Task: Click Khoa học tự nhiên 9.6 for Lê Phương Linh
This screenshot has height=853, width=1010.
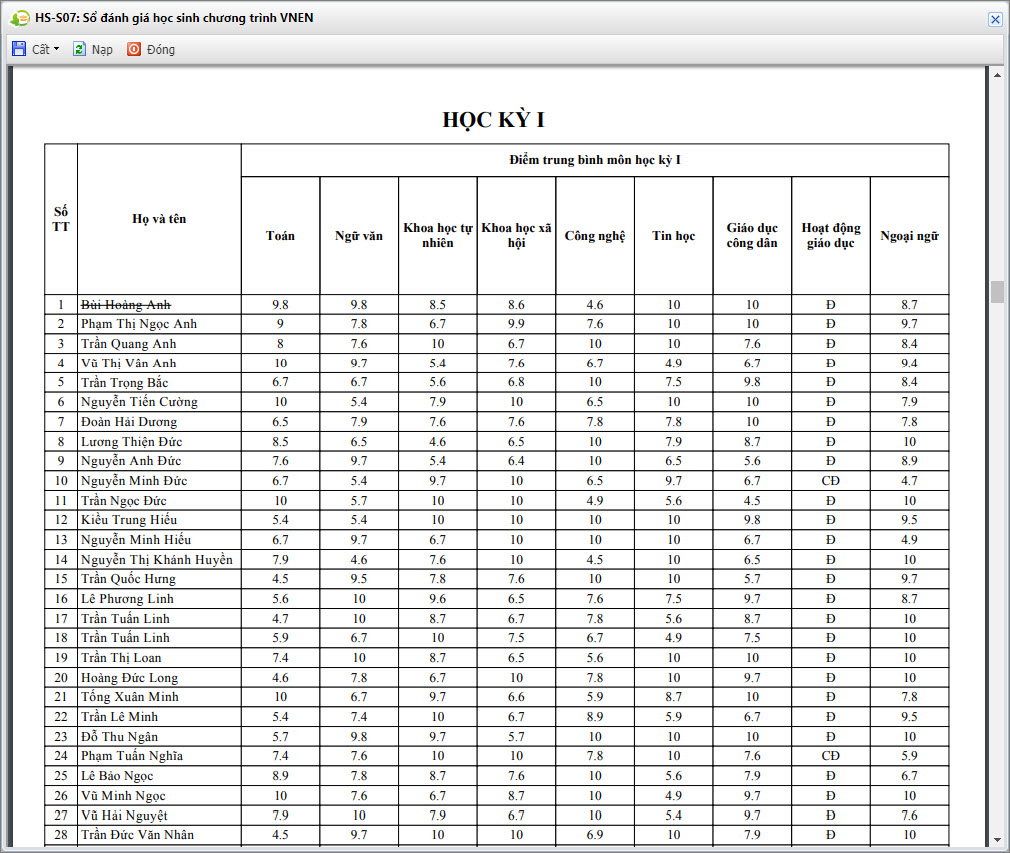Action: (x=438, y=599)
